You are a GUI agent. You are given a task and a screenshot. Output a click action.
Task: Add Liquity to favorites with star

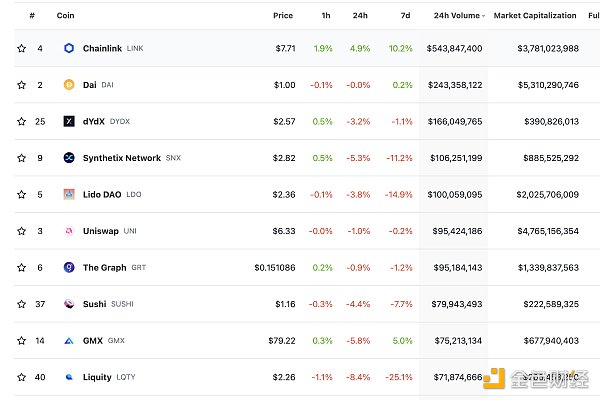click(x=21, y=377)
